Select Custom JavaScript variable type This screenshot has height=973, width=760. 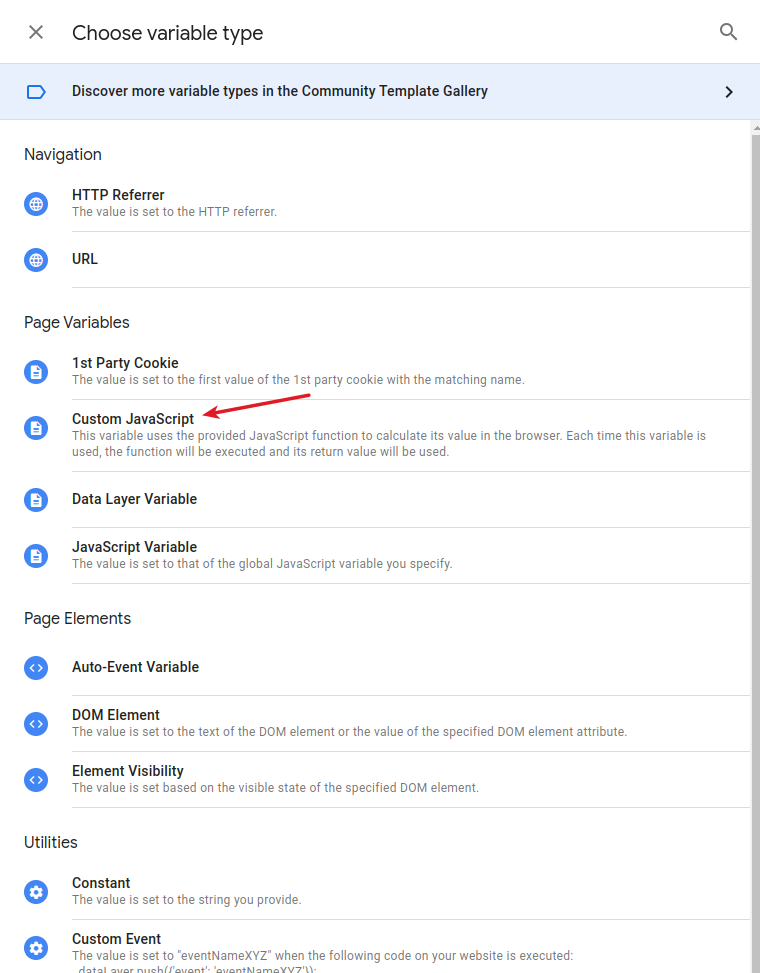(x=133, y=419)
